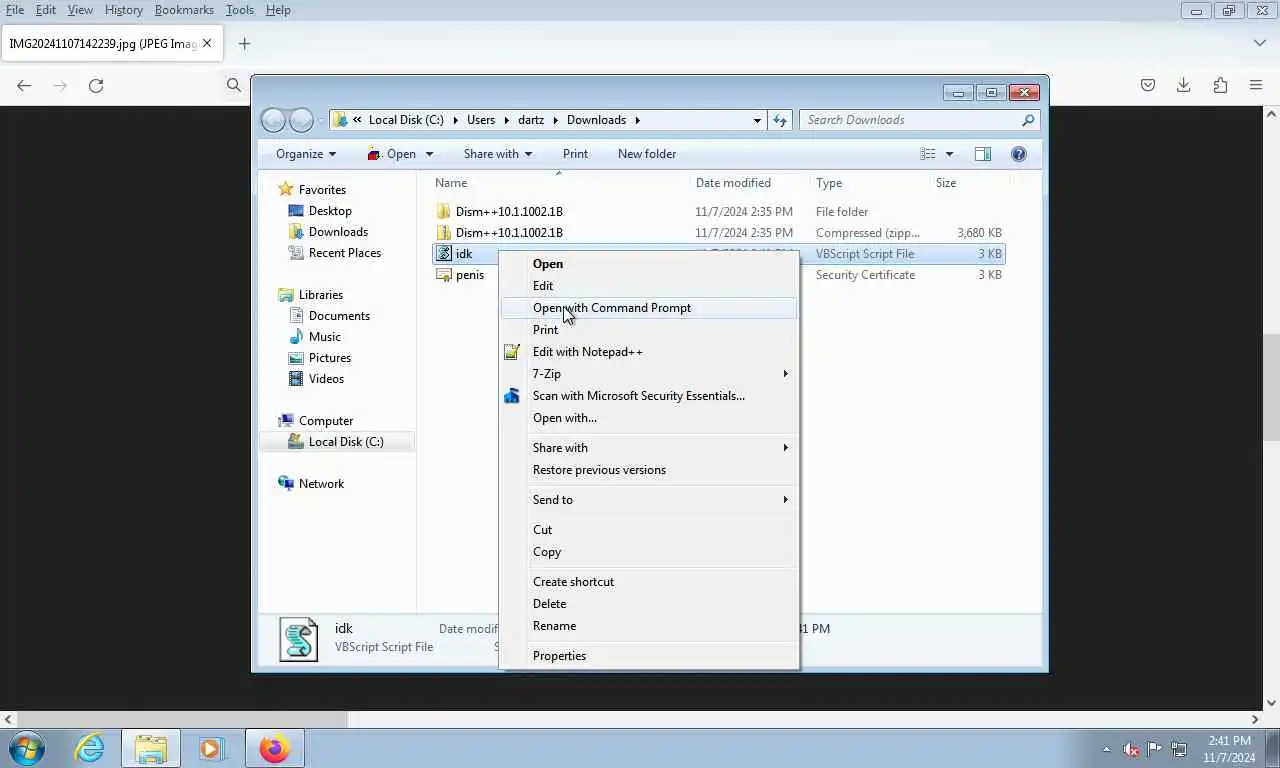1280x768 pixels.
Task: Open the Firefox bookmarks Pocket icon
Action: click(x=1148, y=85)
